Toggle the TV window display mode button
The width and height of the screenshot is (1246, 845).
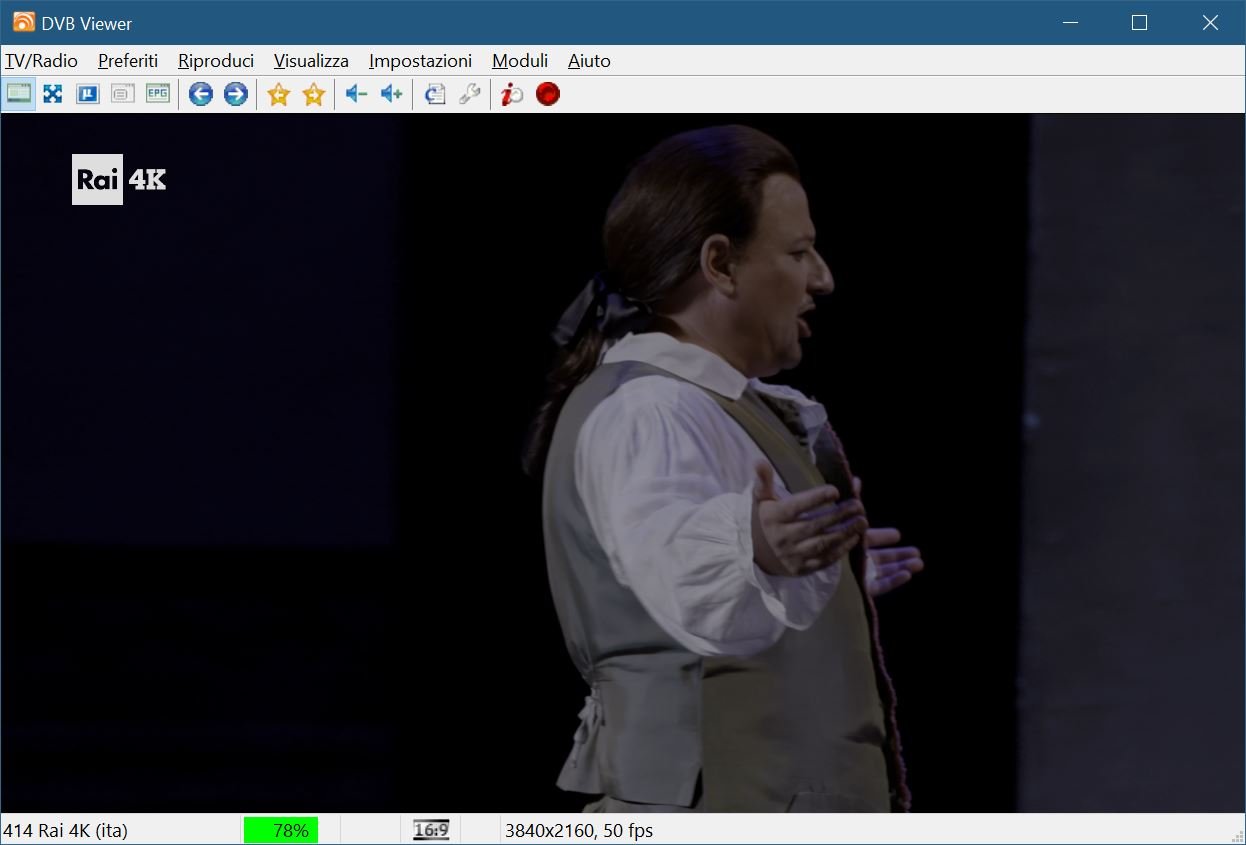19,94
